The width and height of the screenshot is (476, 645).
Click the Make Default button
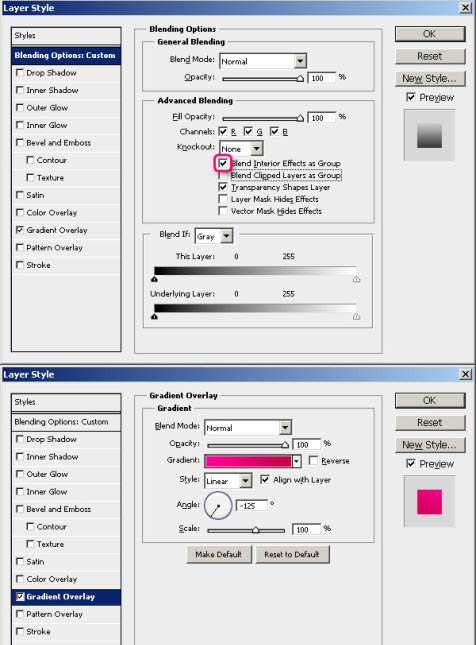pos(218,555)
